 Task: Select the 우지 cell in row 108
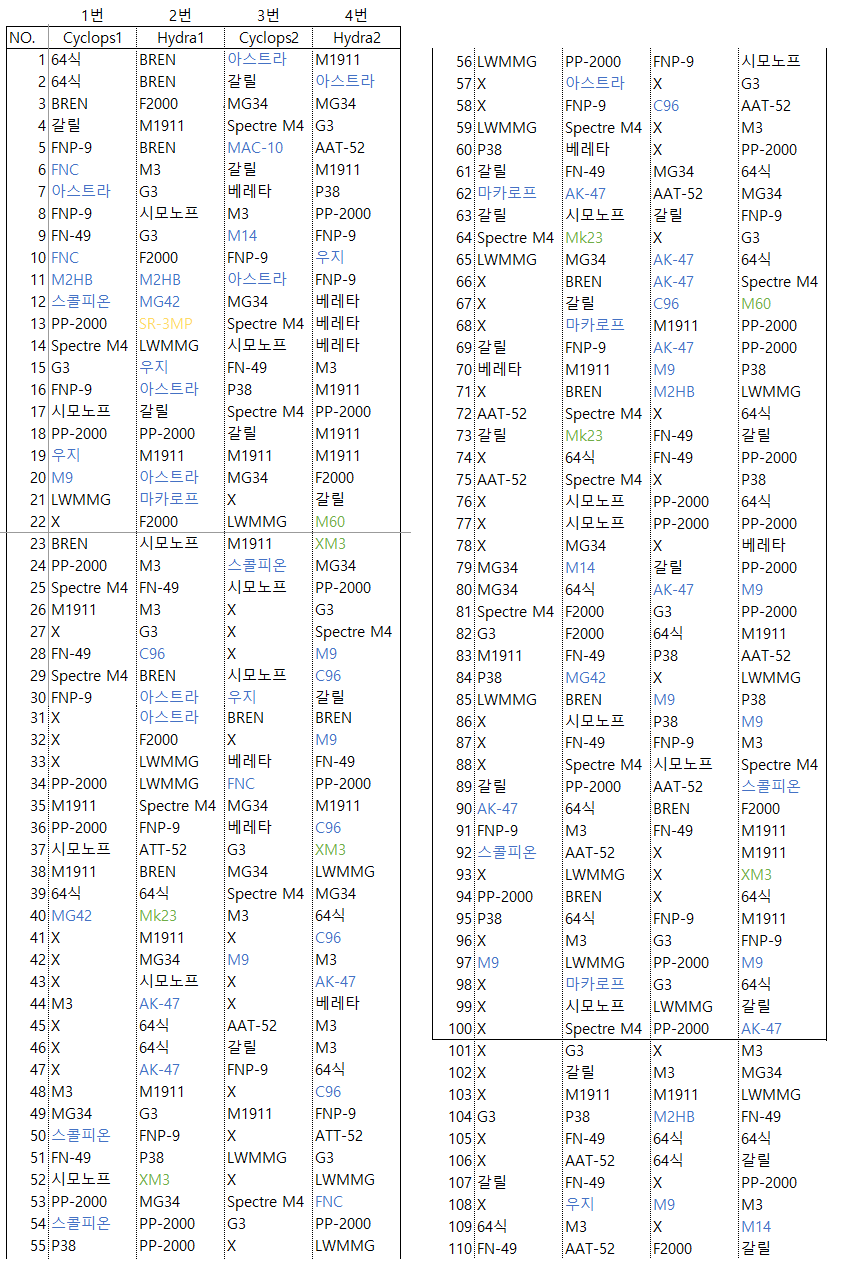coord(580,1204)
